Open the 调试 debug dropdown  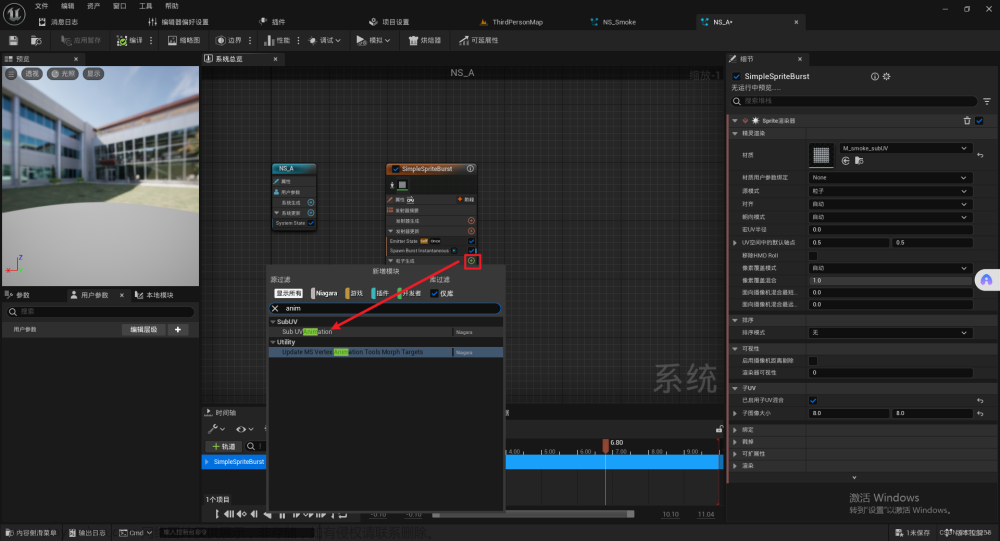coord(325,40)
